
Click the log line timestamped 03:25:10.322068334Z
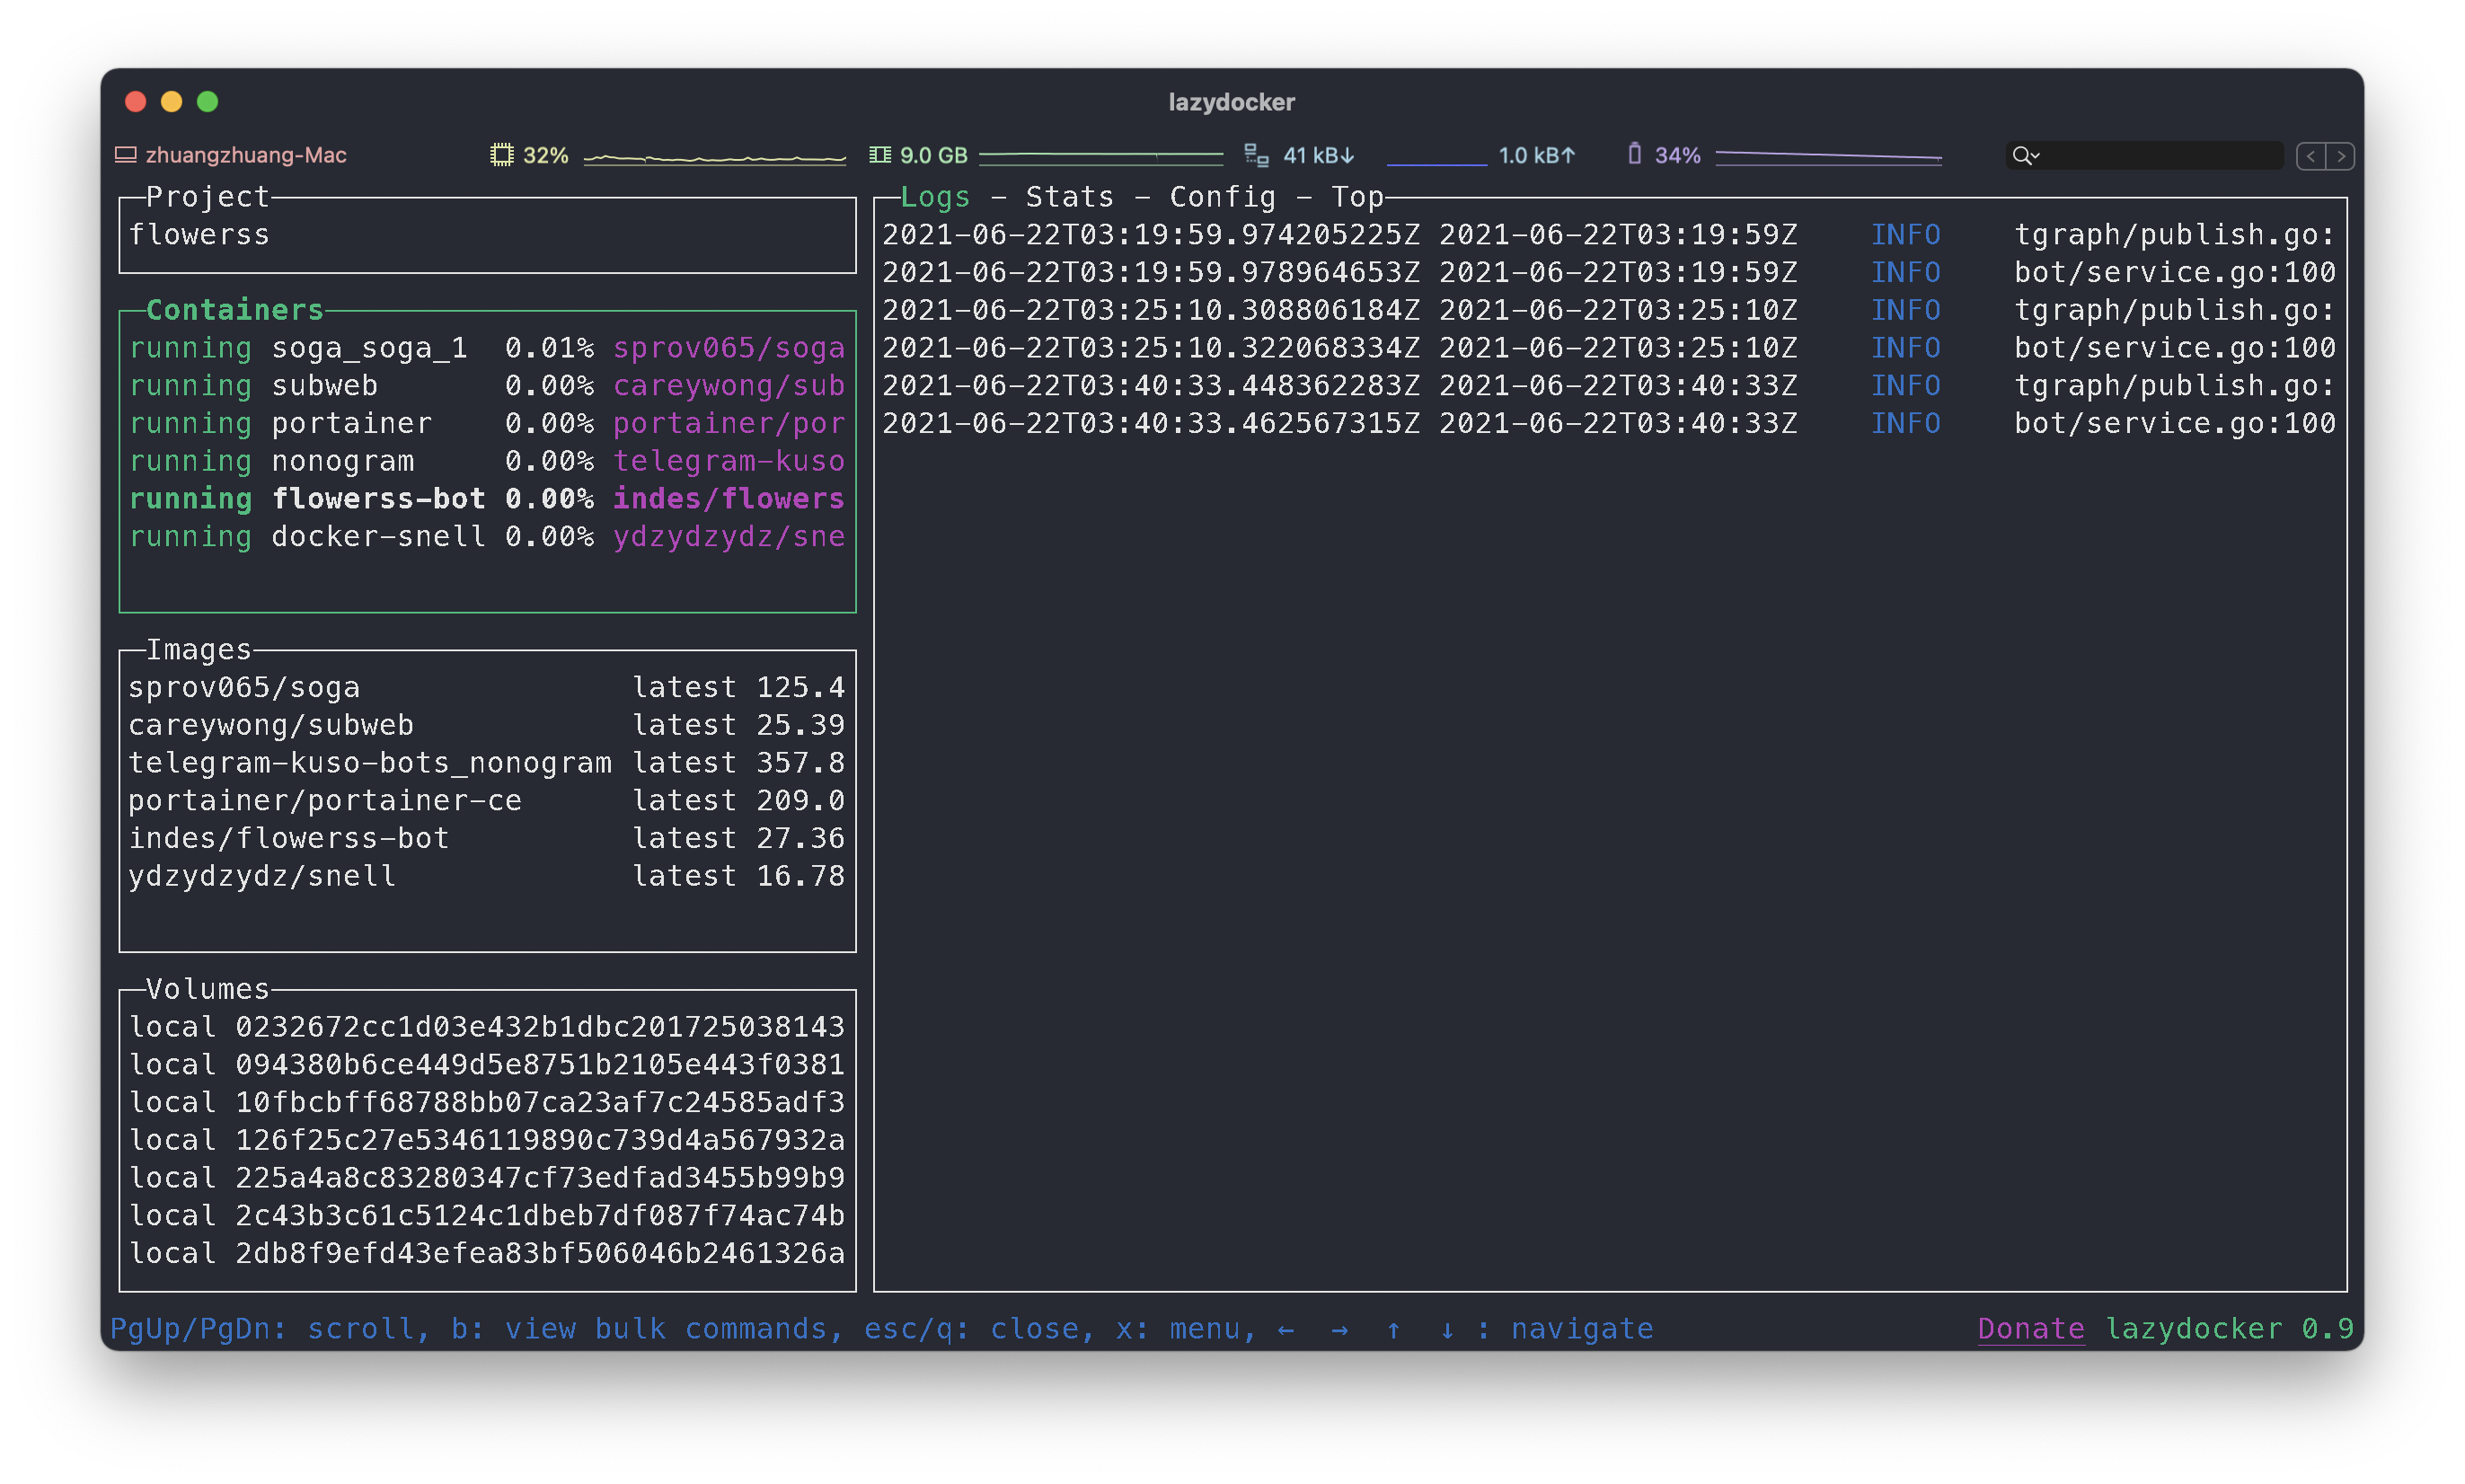1609,348
